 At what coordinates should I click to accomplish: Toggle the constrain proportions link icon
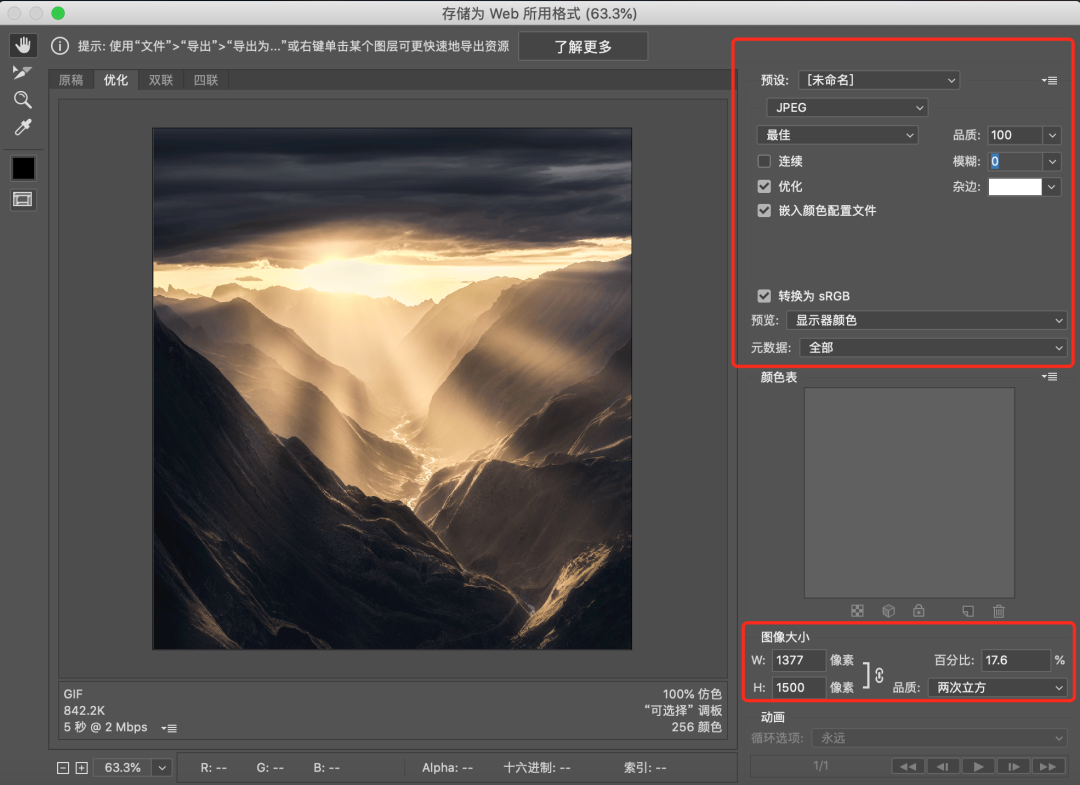pos(880,676)
